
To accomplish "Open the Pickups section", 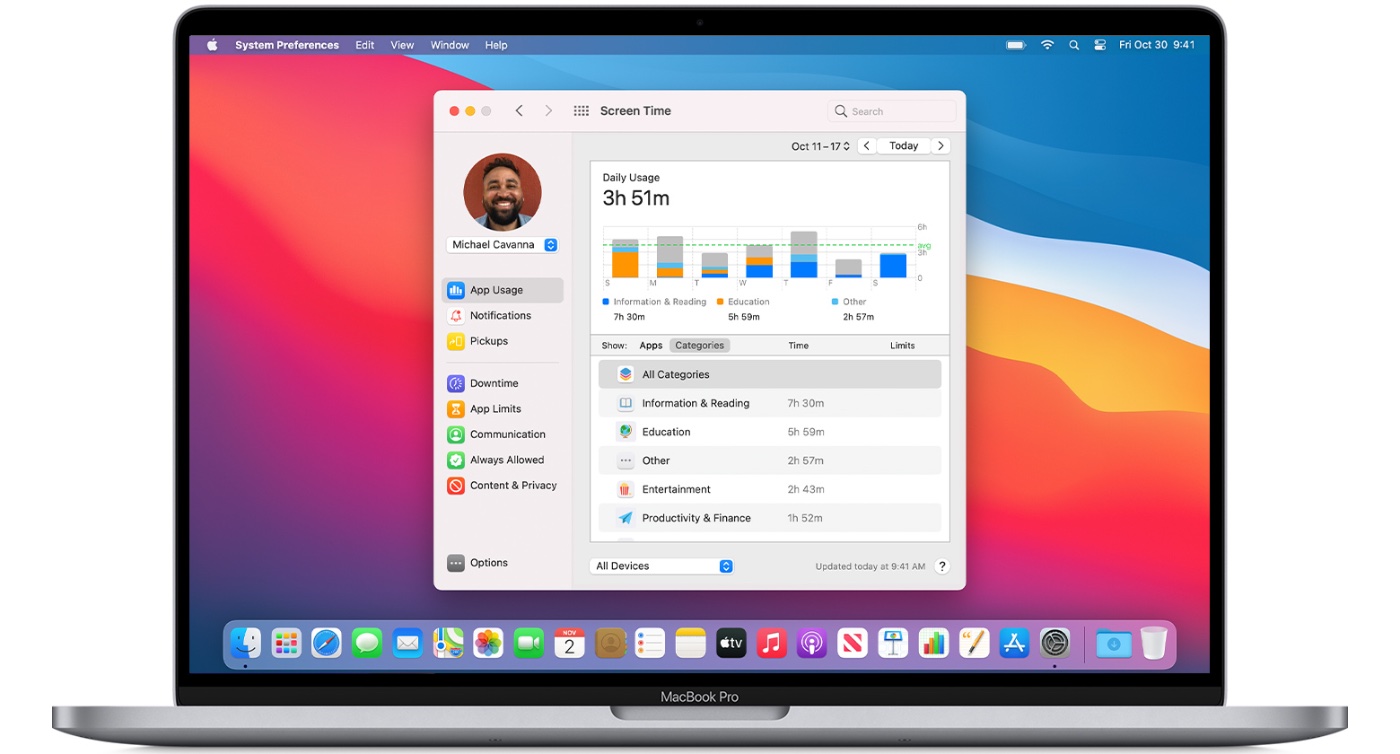I will (x=488, y=340).
